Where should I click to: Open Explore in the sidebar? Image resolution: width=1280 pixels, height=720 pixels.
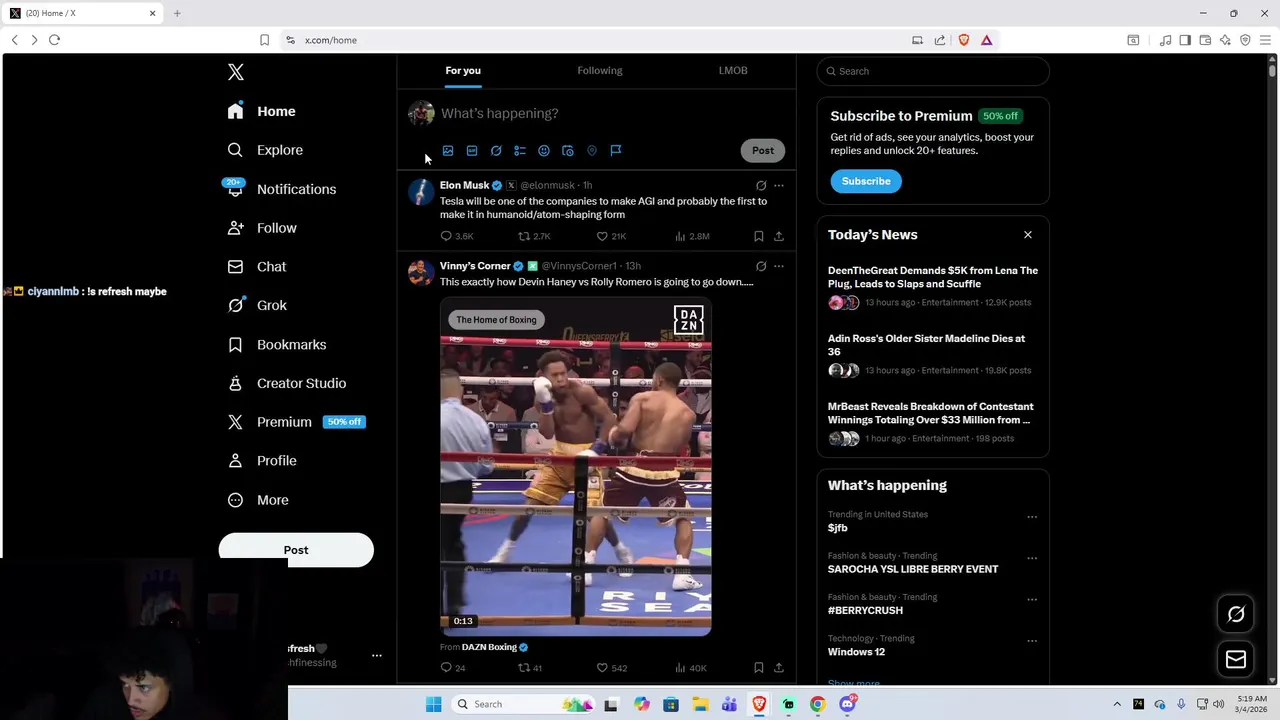[265, 150]
